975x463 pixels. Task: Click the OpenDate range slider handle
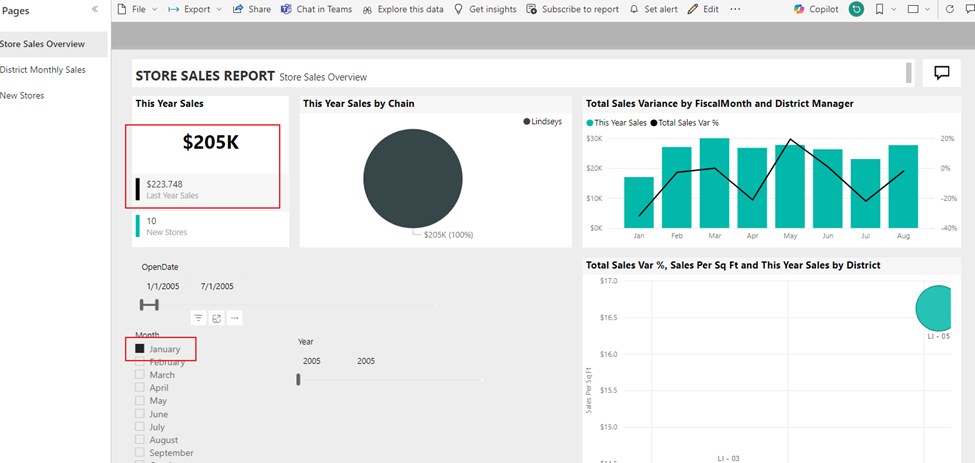click(x=149, y=305)
